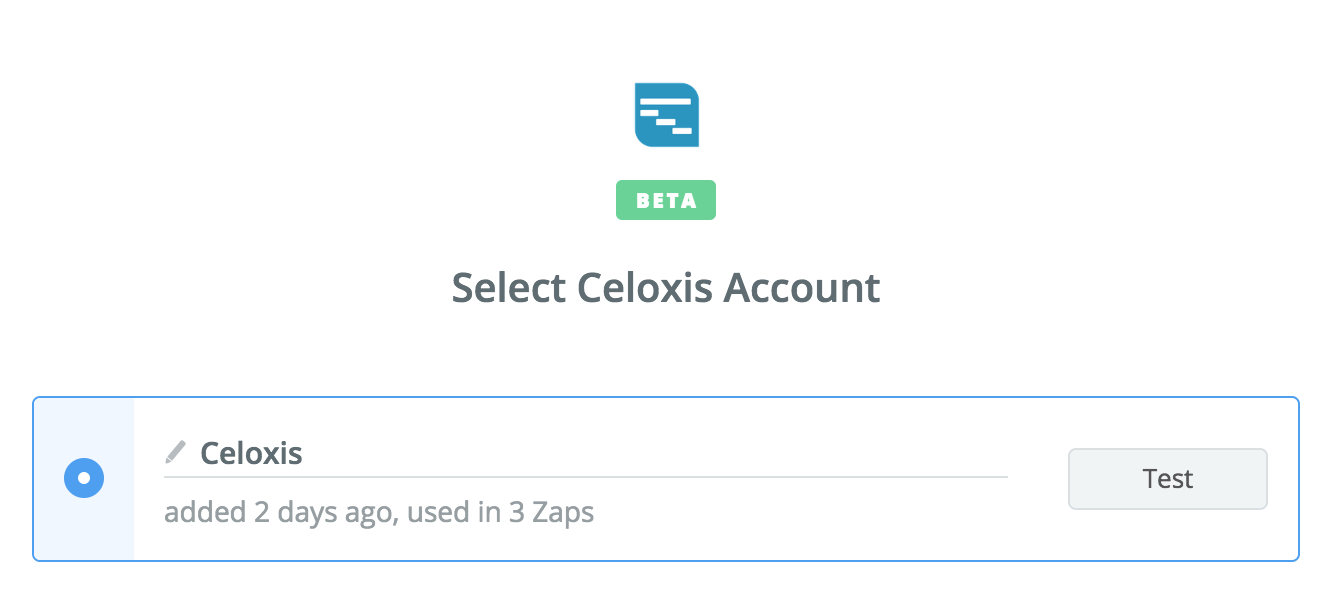Click the word "Account" in the heading
1334x612 pixels.
tap(802, 288)
